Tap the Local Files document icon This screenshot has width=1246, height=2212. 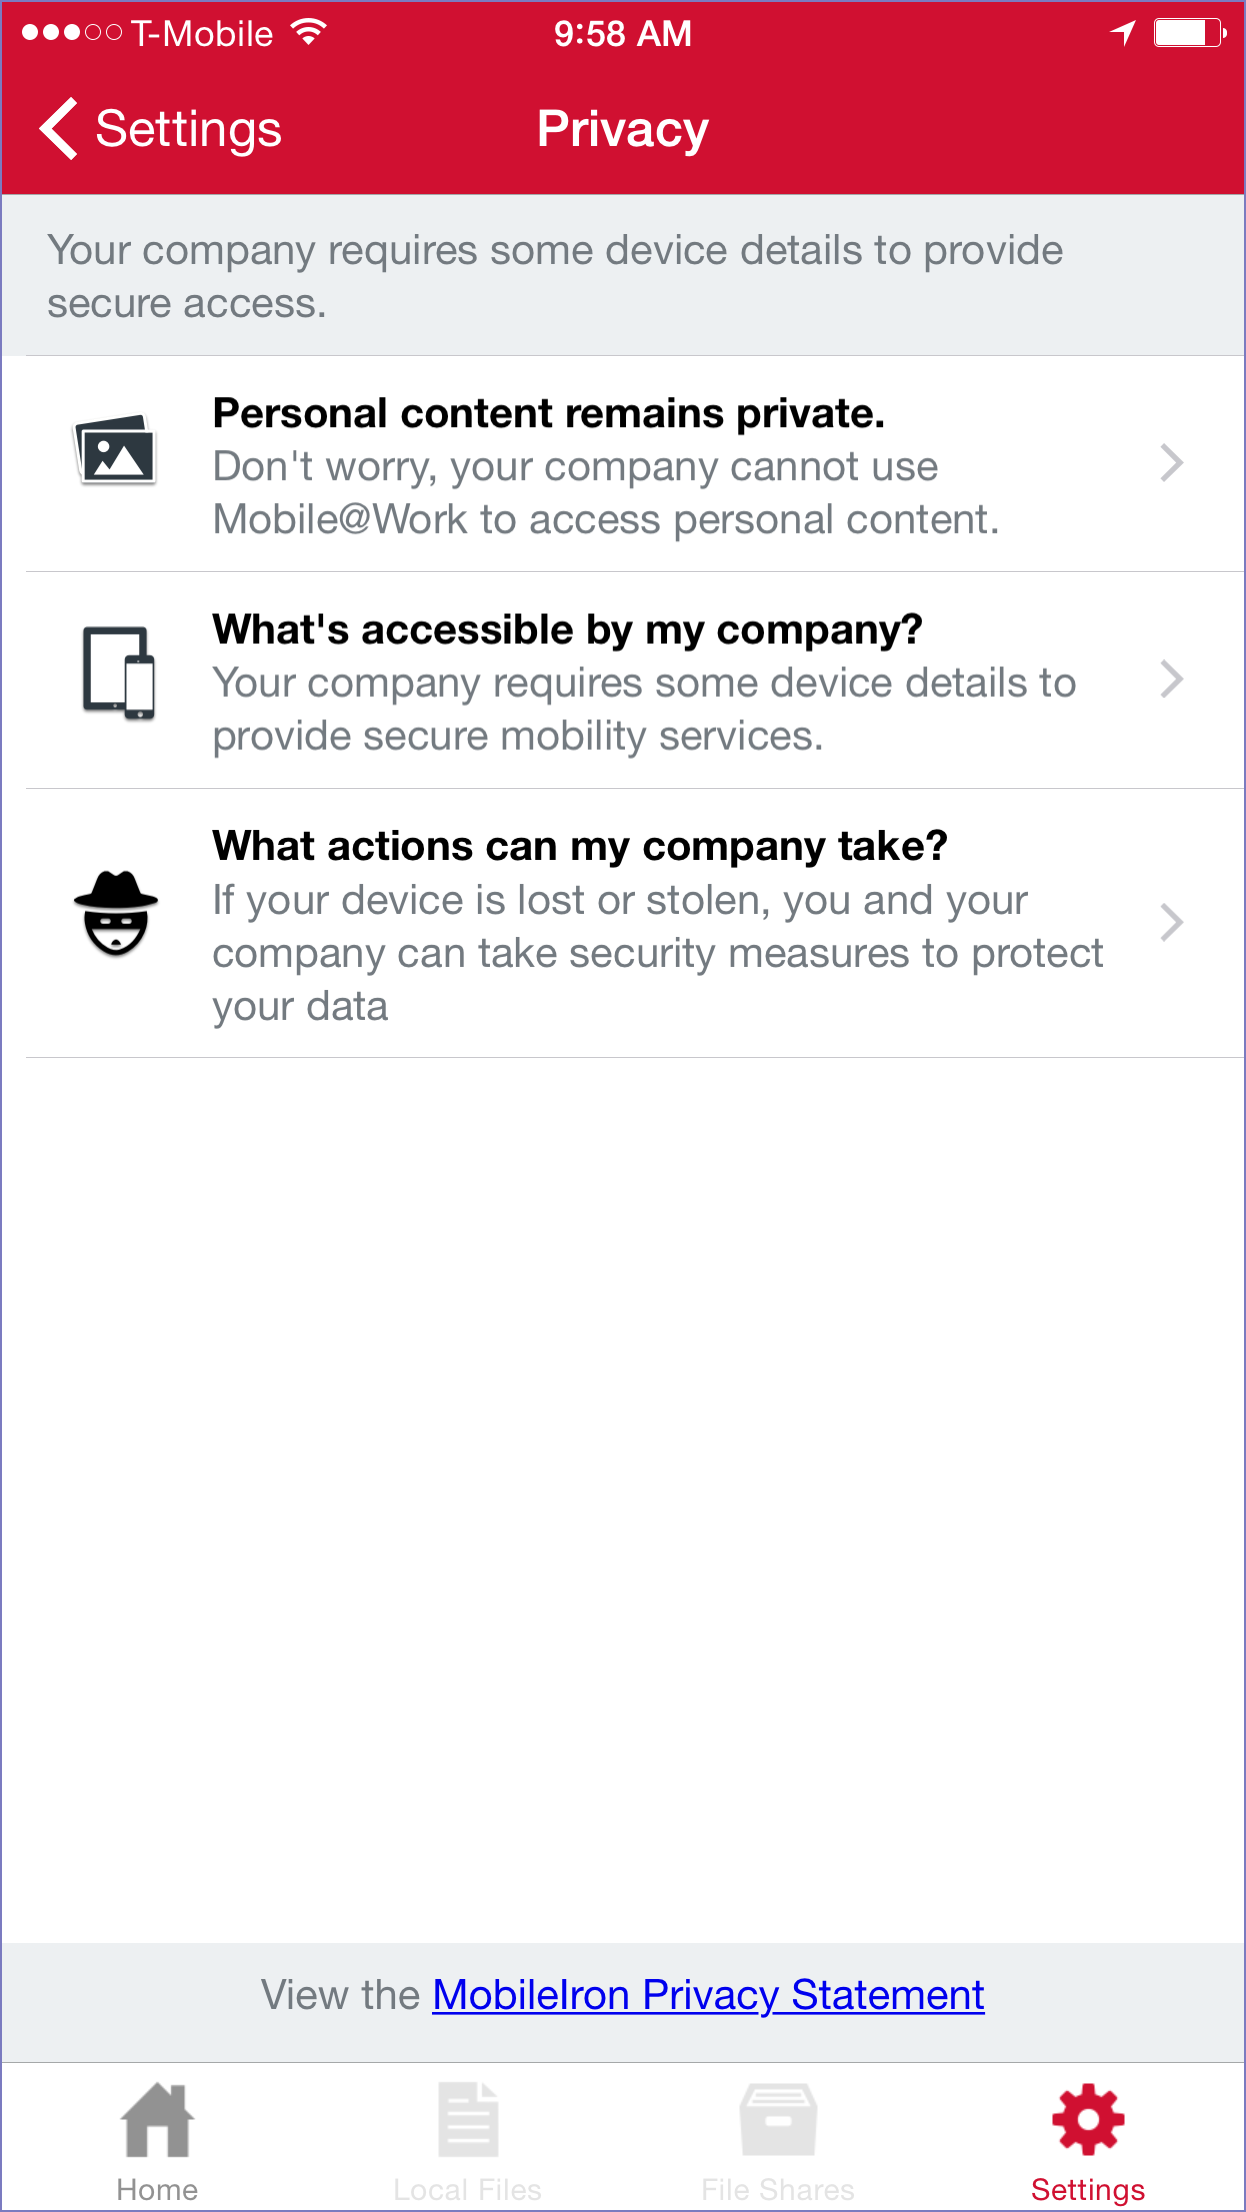click(468, 2119)
